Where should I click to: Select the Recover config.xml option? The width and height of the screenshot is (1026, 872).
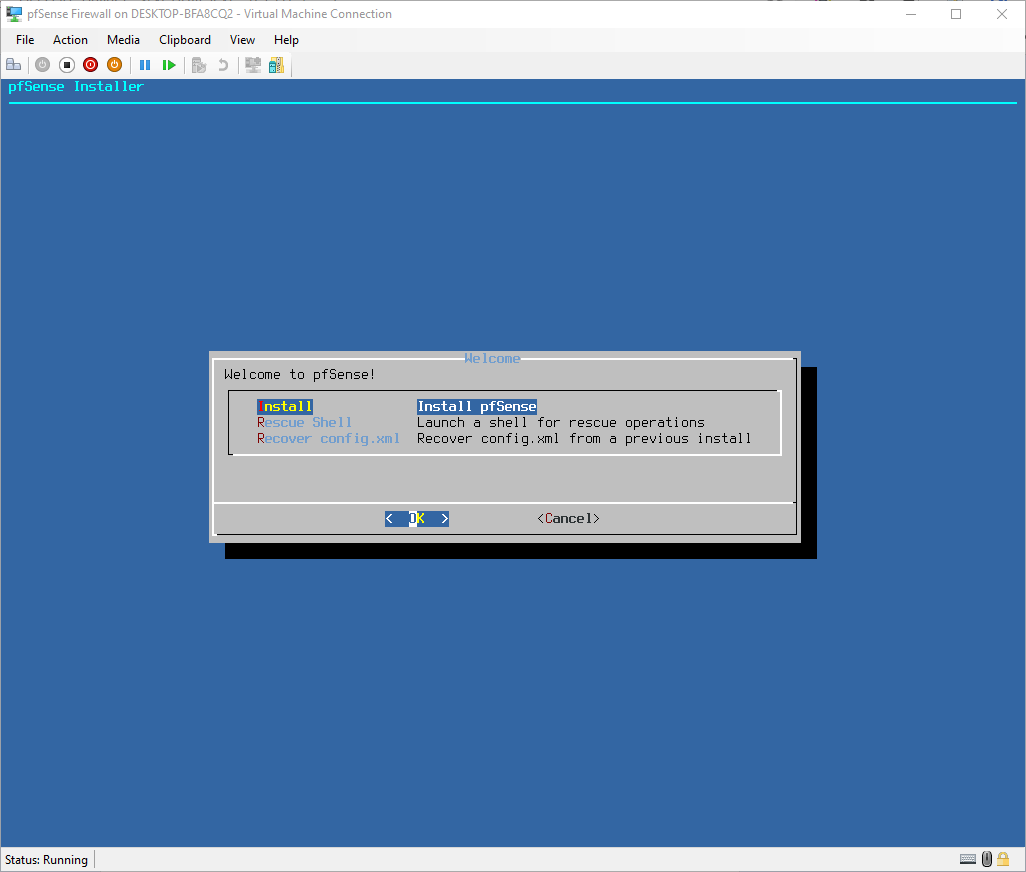(x=328, y=438)
